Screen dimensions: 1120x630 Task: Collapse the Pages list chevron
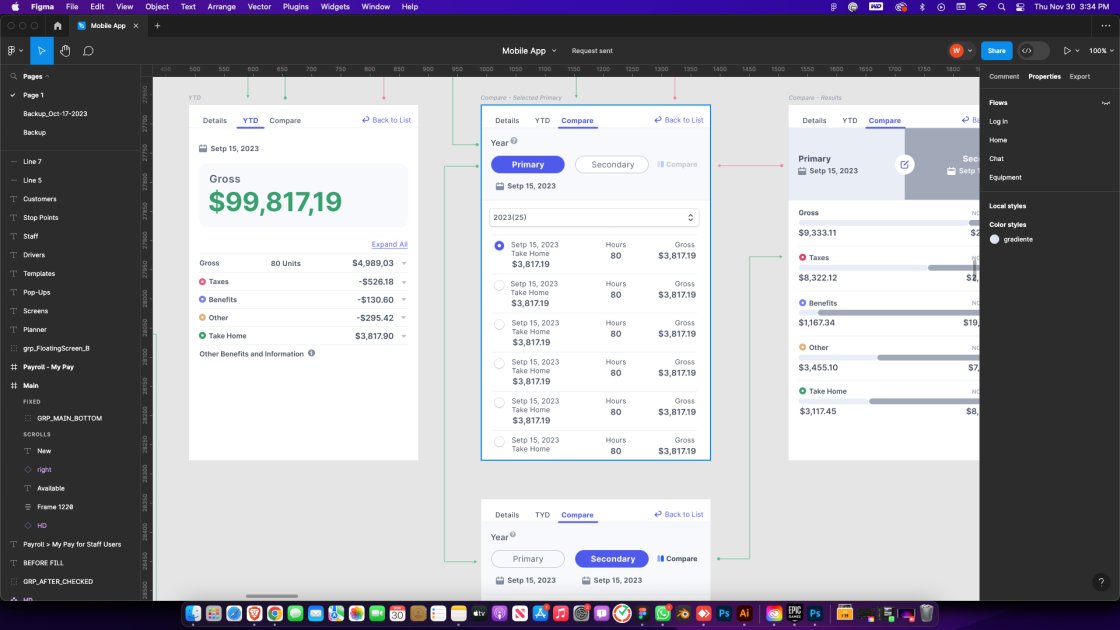point(47,76)
